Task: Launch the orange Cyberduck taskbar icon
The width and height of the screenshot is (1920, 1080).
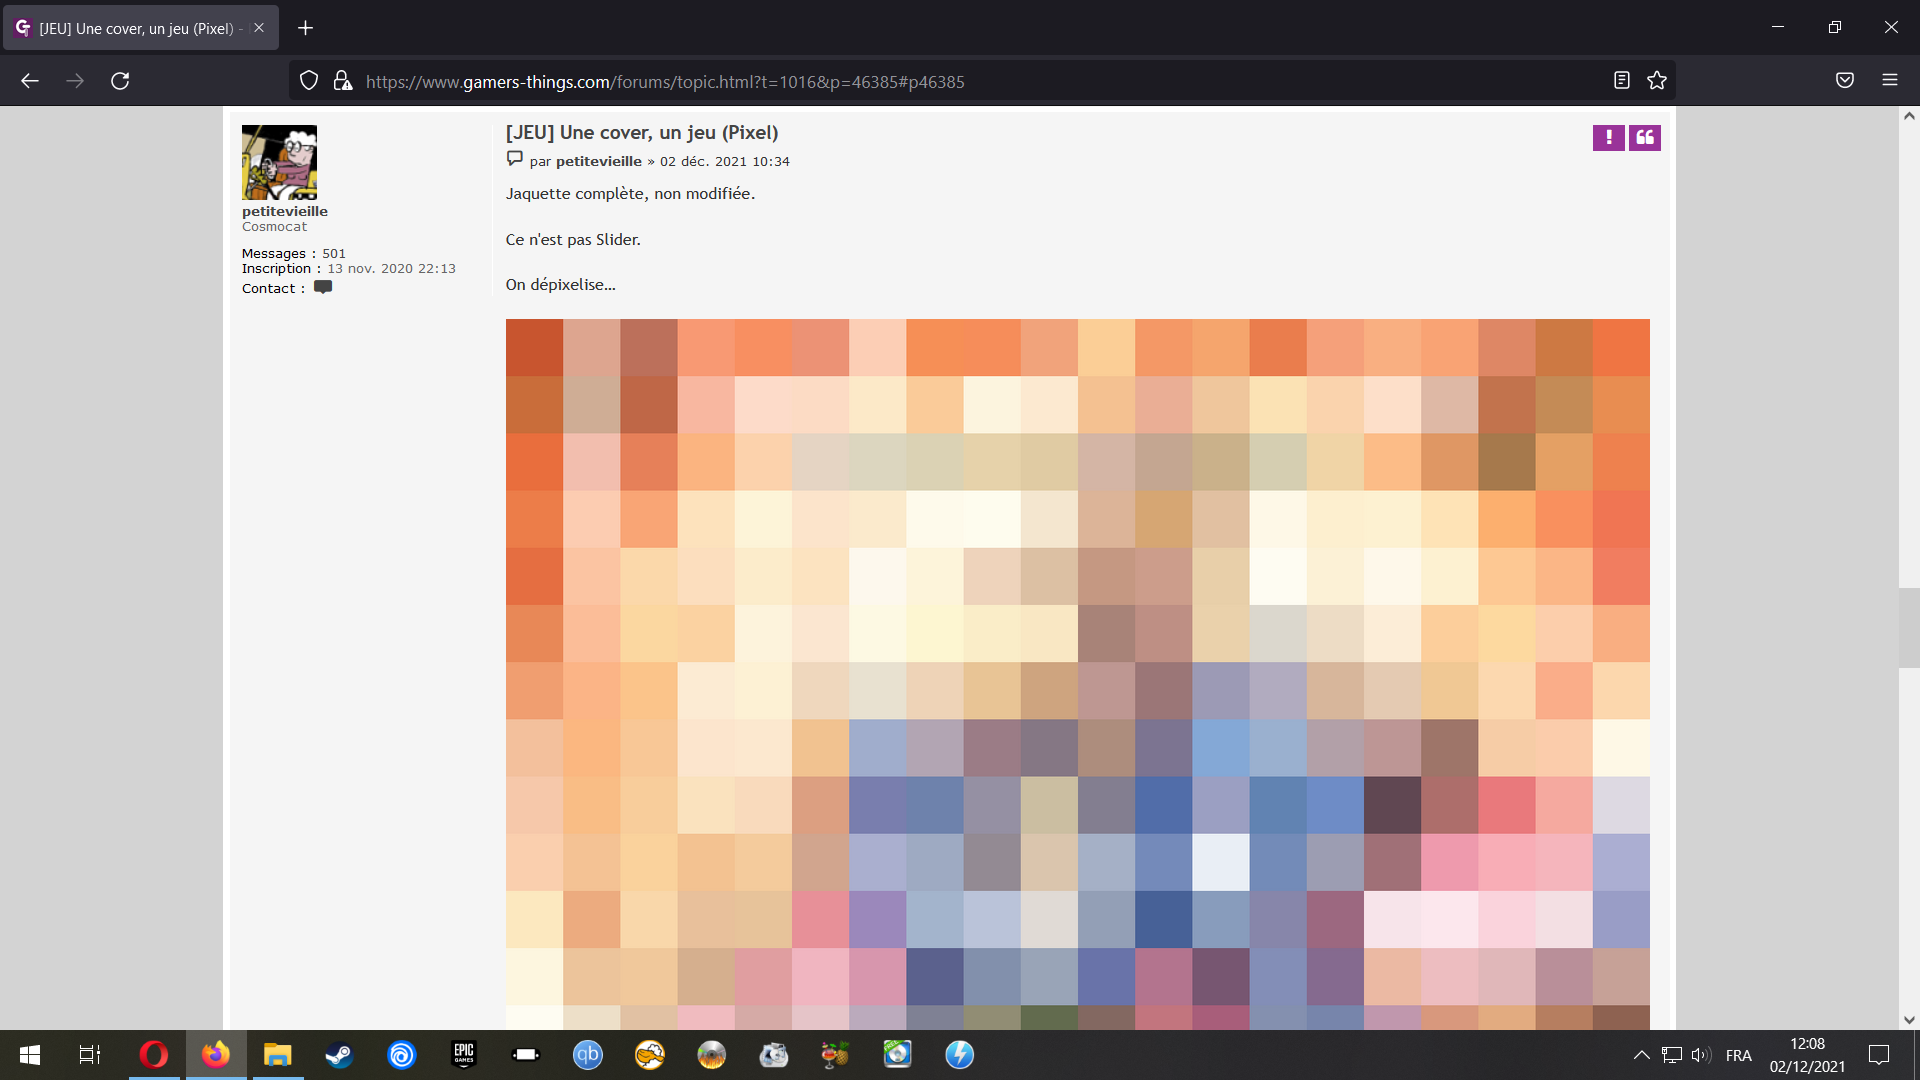Action: point(650,1055)
